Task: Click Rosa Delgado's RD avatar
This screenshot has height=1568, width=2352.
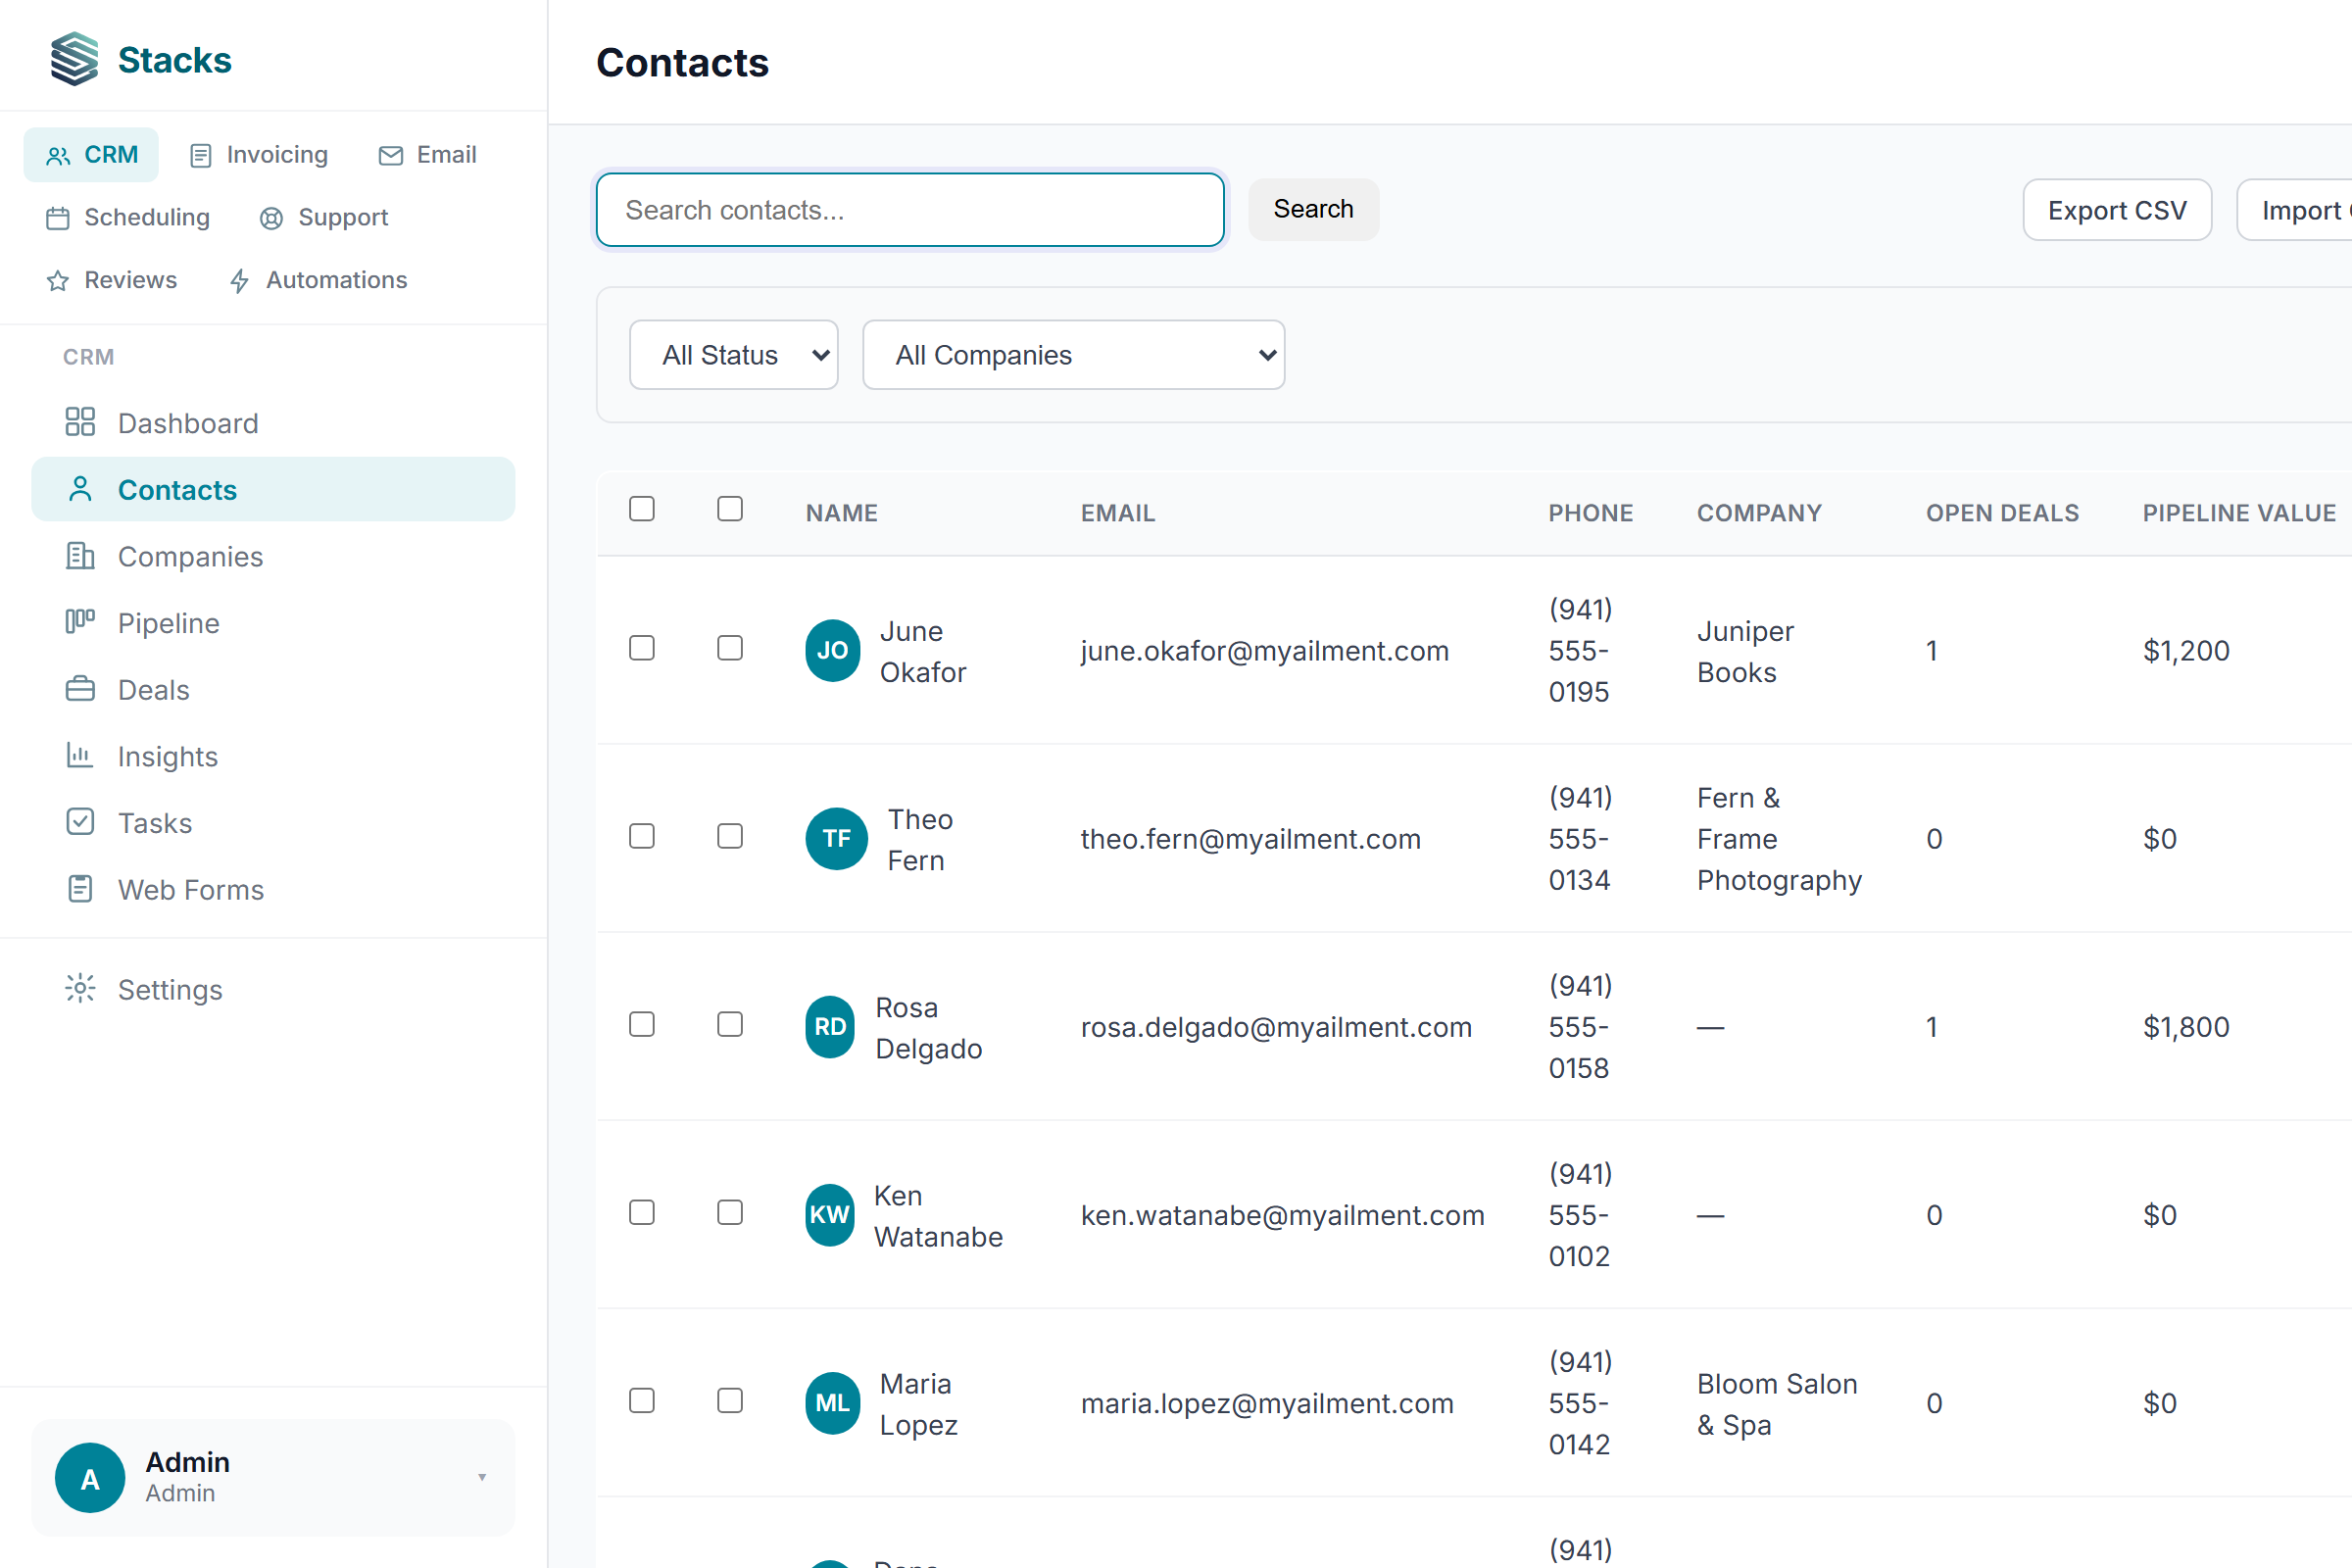Action: pos(830,1026)
